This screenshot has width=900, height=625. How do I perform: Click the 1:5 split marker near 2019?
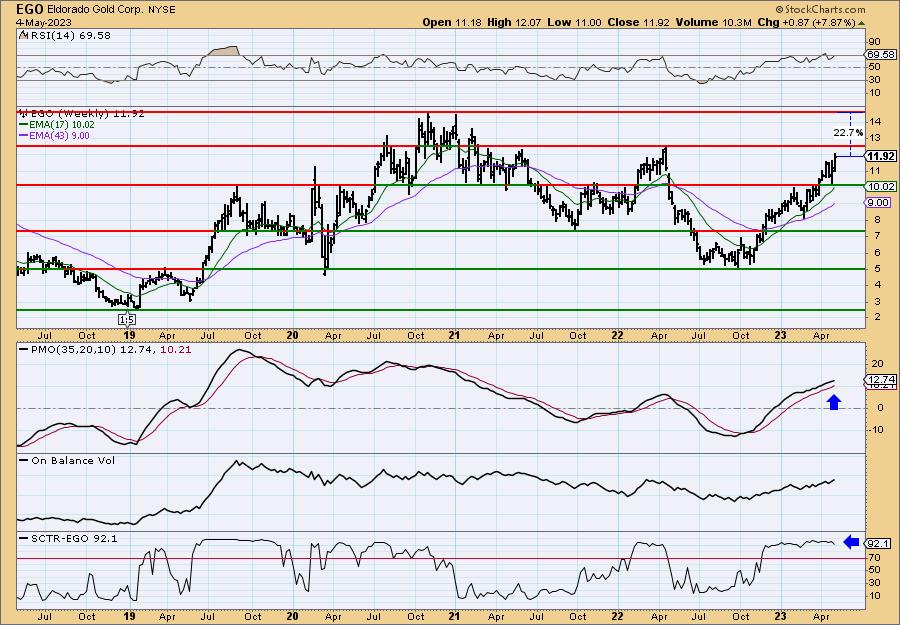point(128,319)
